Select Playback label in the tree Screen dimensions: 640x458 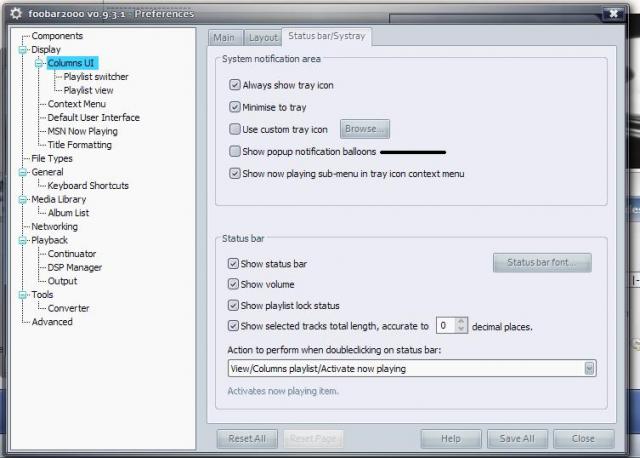click(x=49, y=240)
